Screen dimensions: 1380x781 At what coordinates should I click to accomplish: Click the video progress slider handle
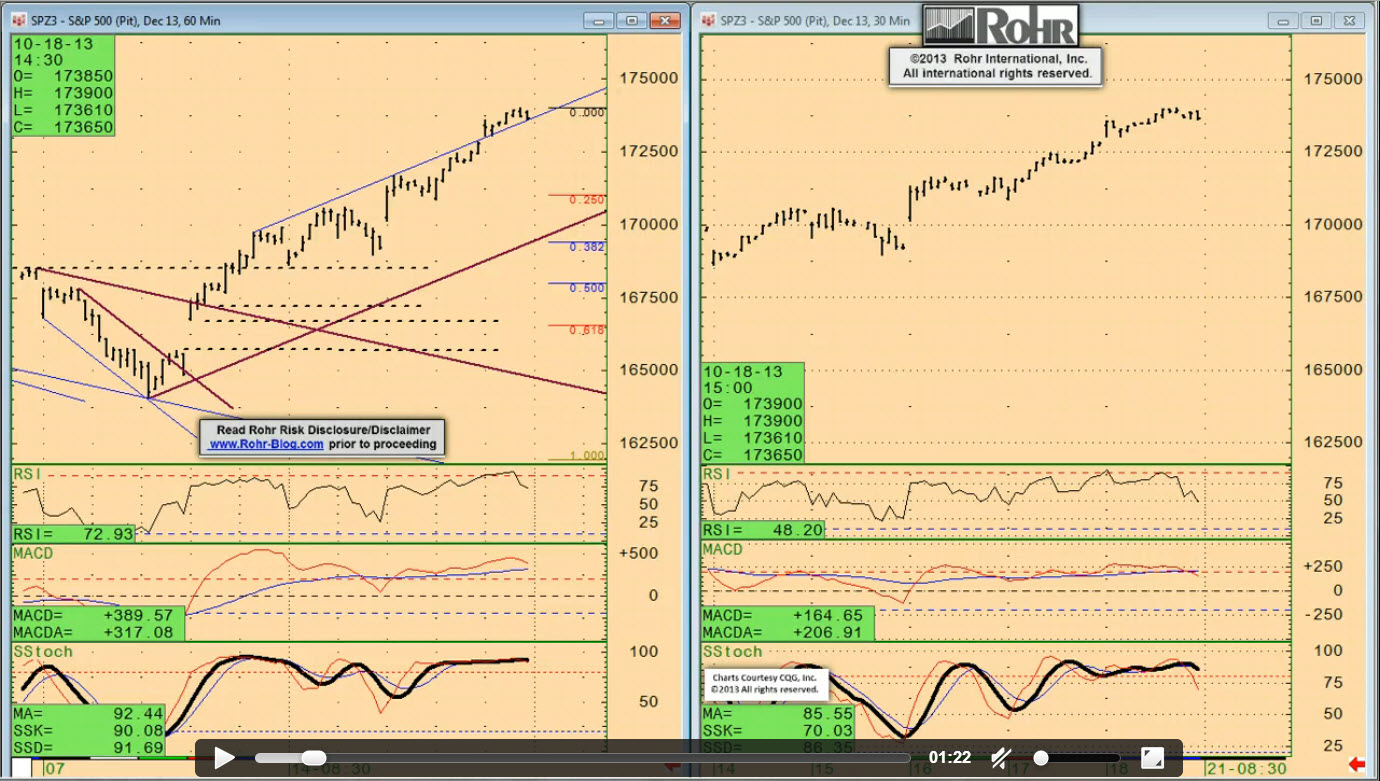point(313,758)
